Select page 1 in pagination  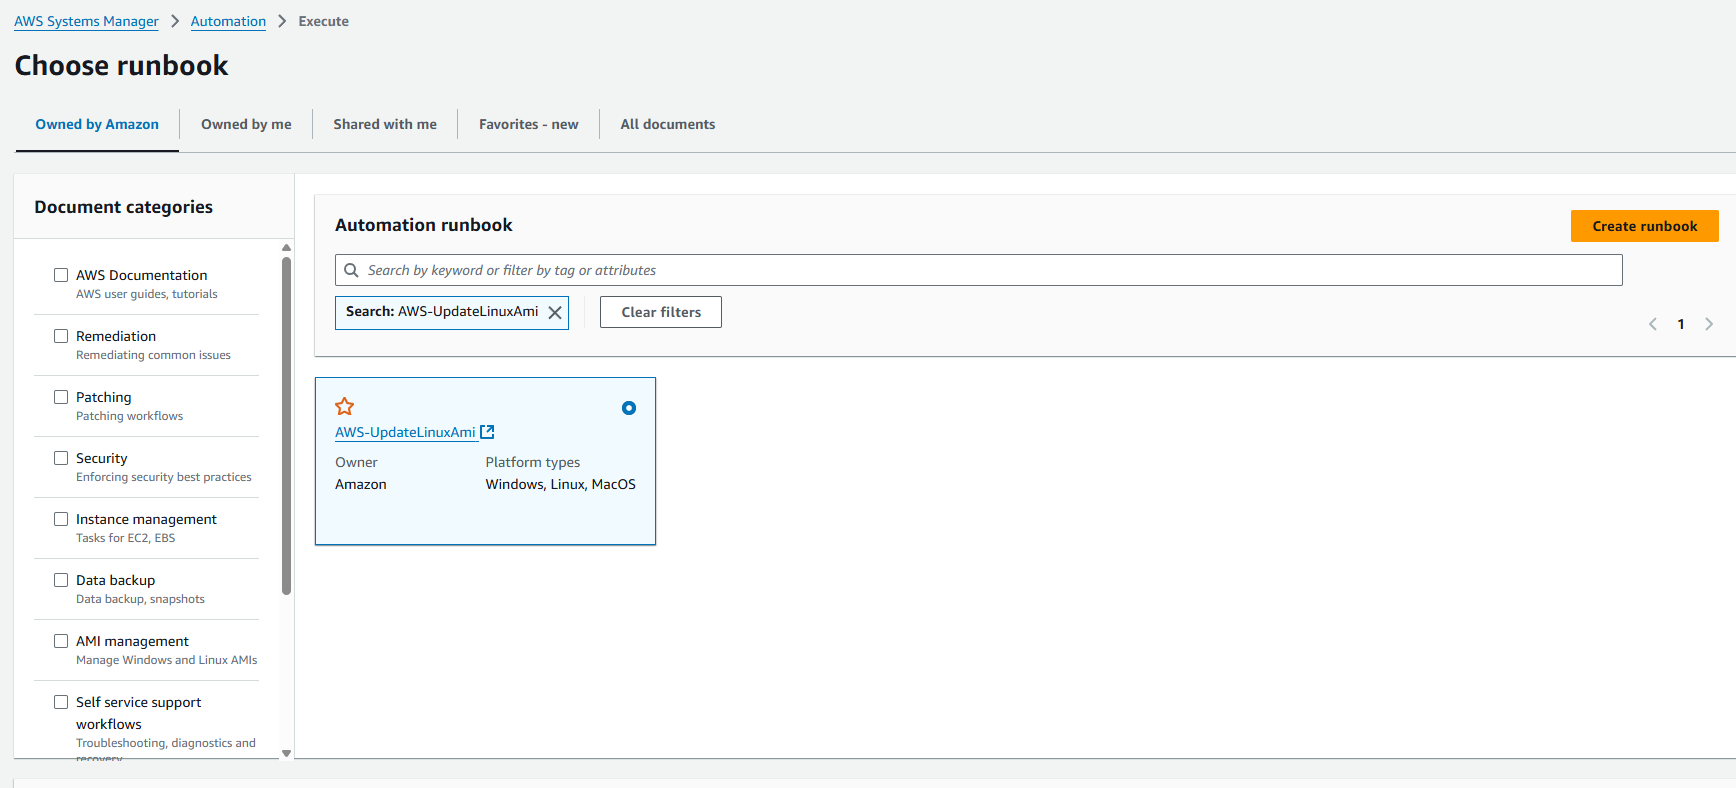(1681, 324)
